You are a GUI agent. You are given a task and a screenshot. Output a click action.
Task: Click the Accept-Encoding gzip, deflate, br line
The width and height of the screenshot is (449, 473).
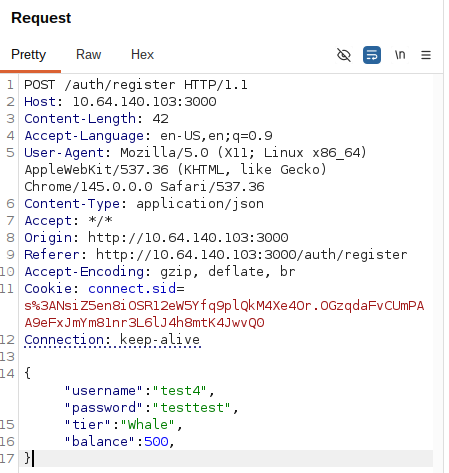(160, 272)
